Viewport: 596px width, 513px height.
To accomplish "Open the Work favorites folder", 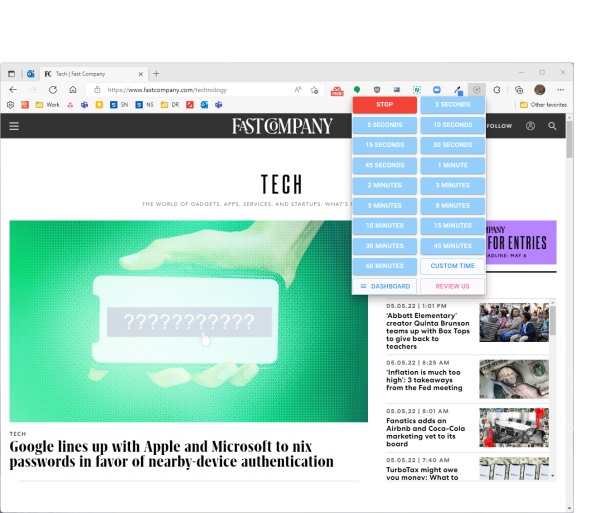I will pos(48,105).
